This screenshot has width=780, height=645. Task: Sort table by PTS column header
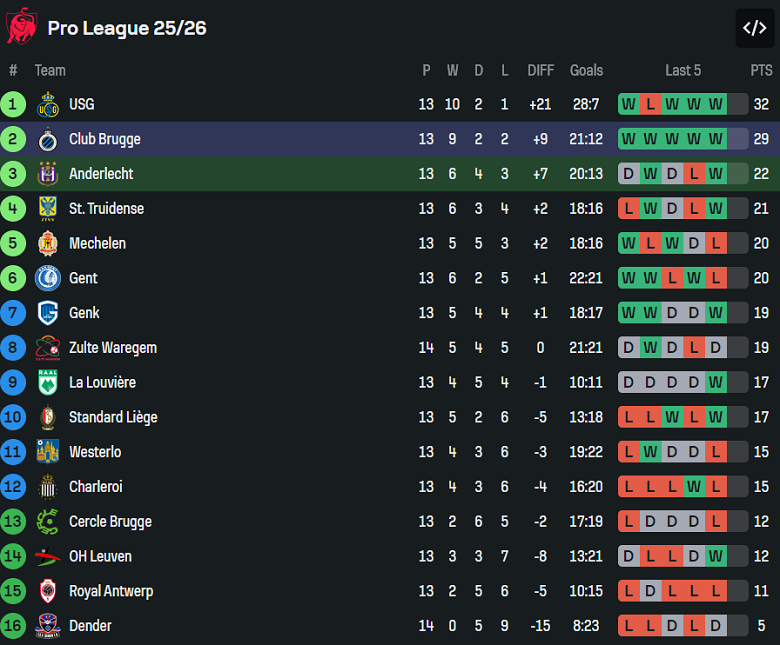(x=761, y=70)
